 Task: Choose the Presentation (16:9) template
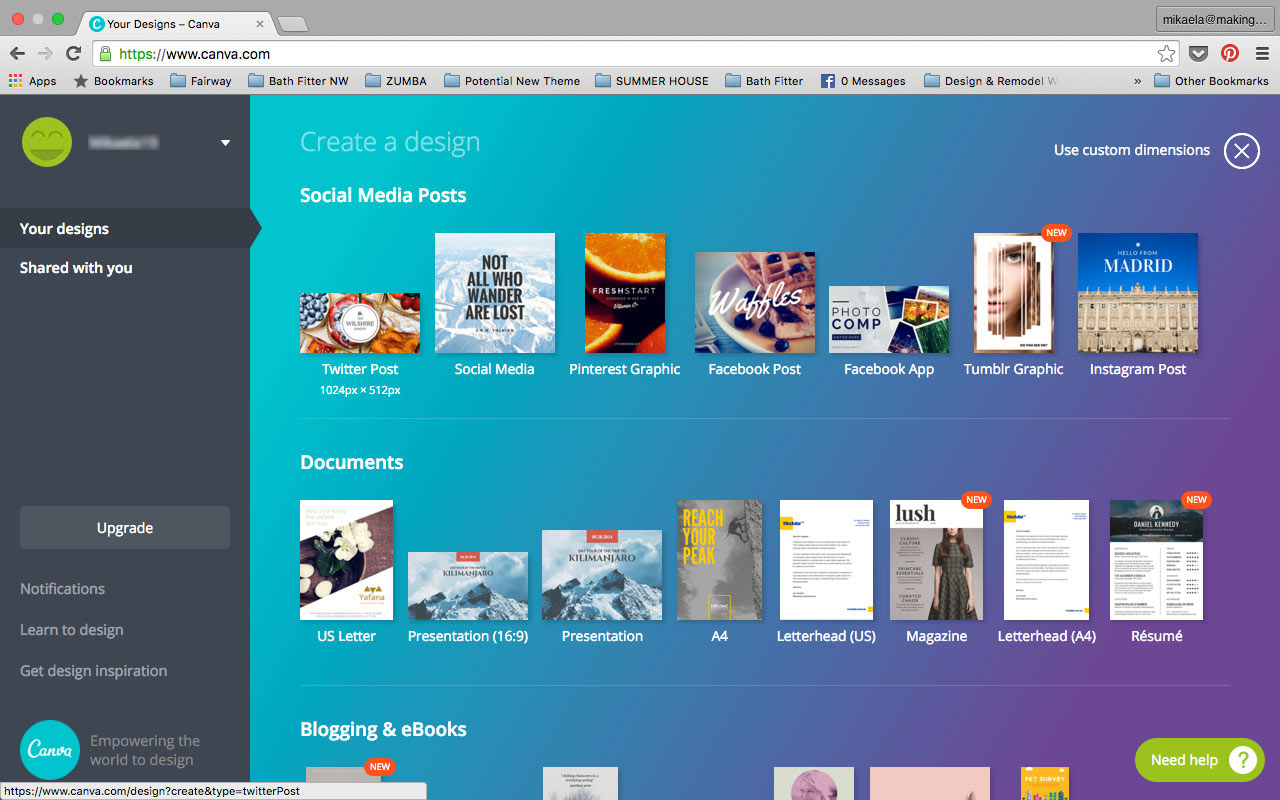pyautogui.click(x=468, y=586)
